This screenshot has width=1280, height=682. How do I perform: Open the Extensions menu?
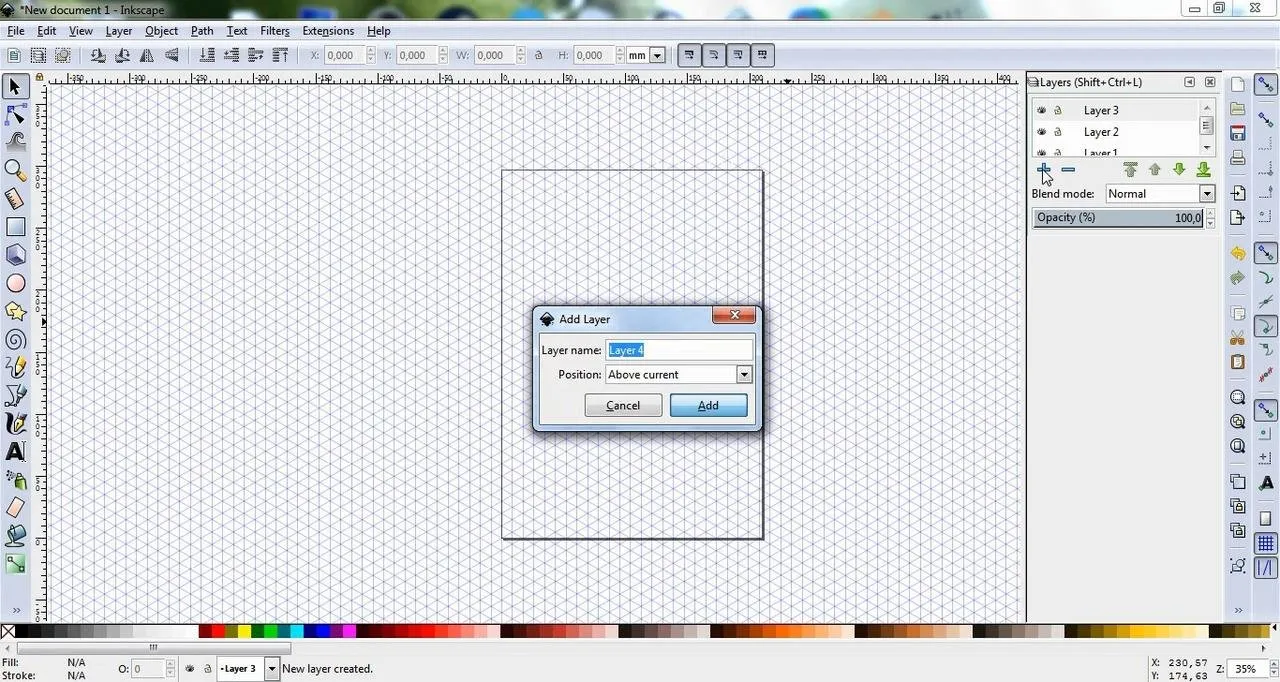[x=328, y=31]
